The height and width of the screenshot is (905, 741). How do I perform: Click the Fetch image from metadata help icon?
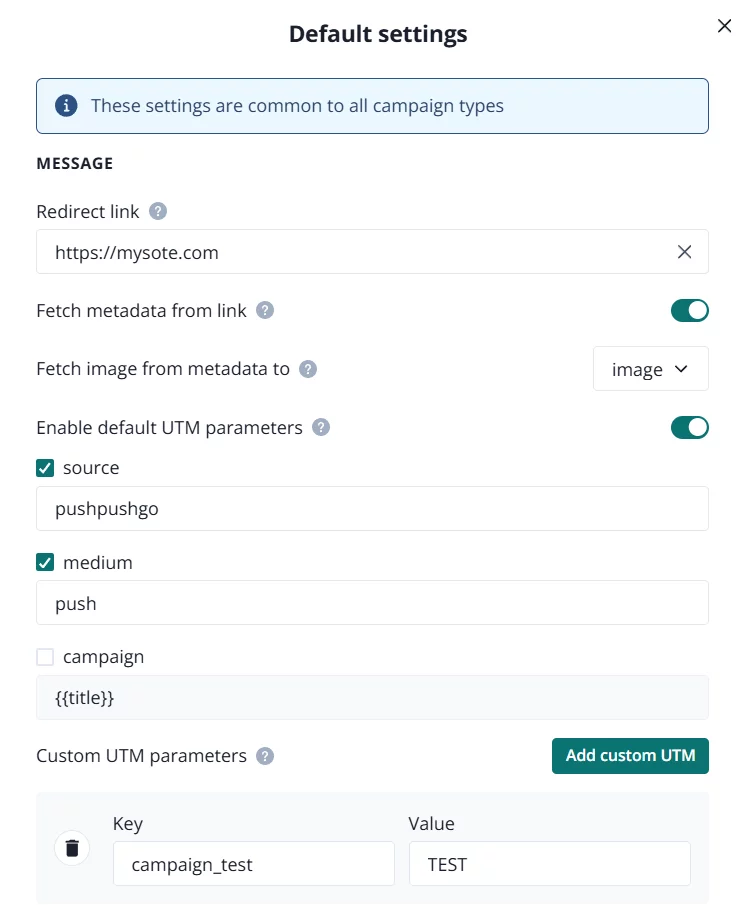[x=308, y=369]
